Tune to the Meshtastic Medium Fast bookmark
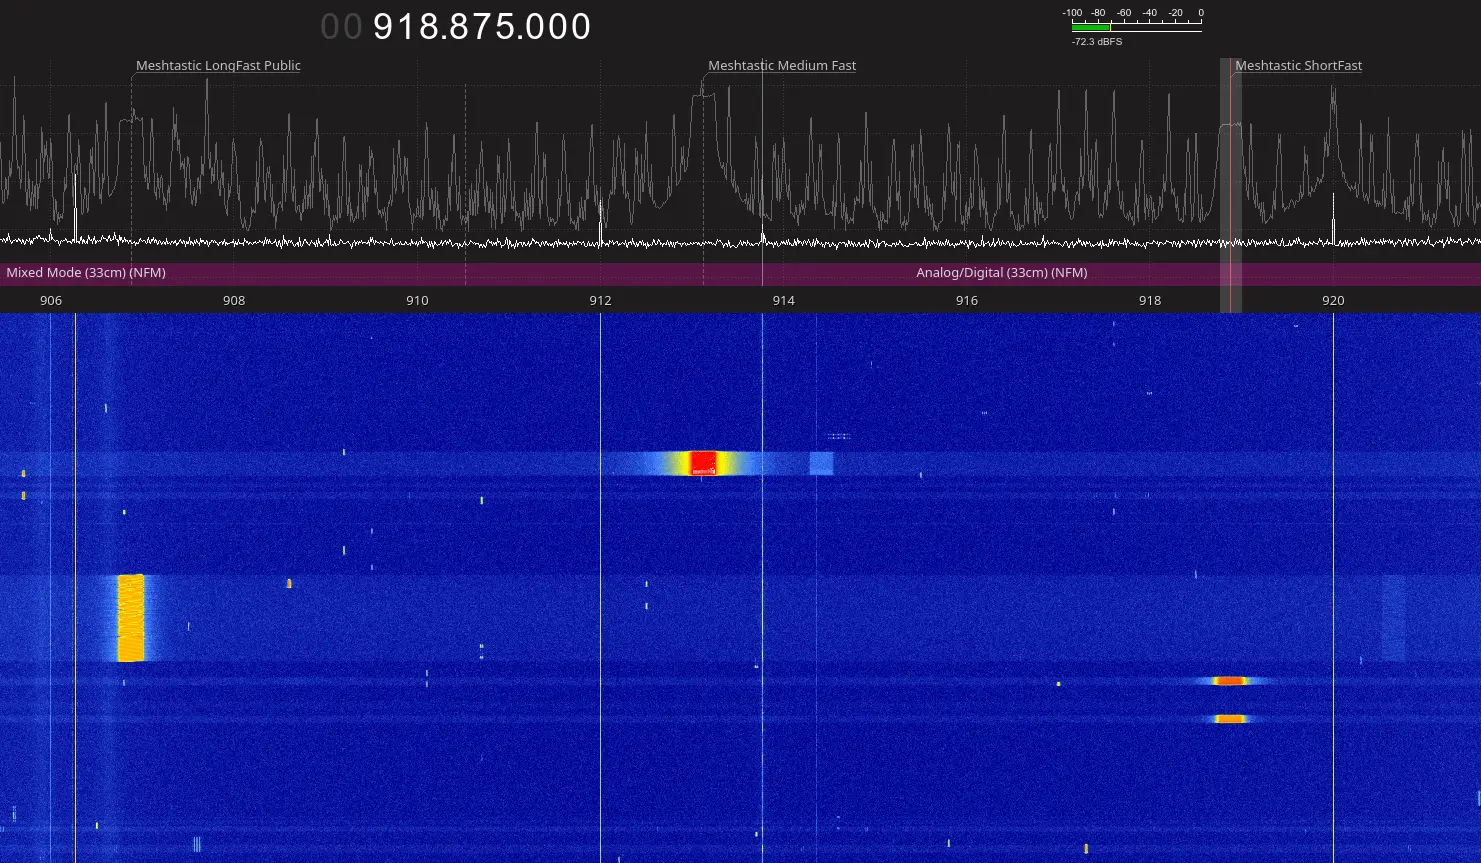 click(x=782, y=66)
